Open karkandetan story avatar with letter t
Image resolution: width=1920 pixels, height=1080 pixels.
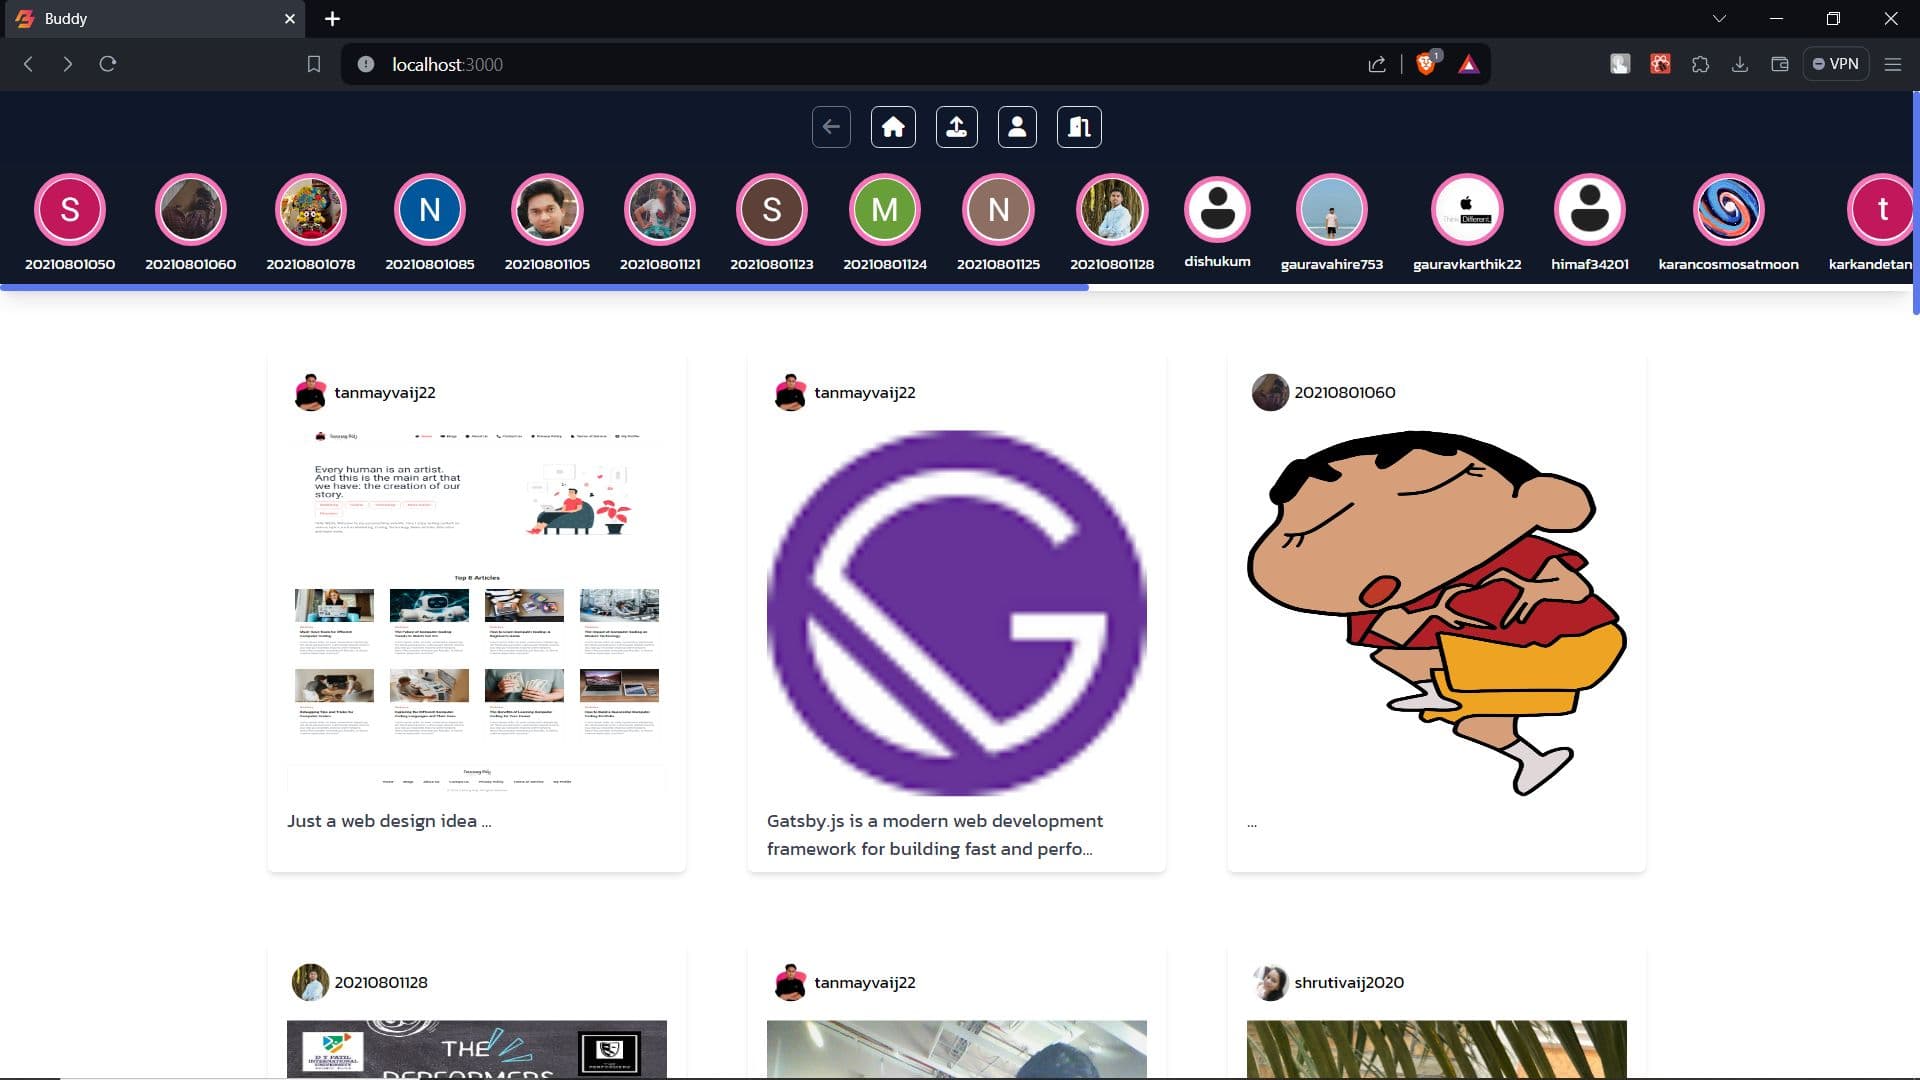1880,210
